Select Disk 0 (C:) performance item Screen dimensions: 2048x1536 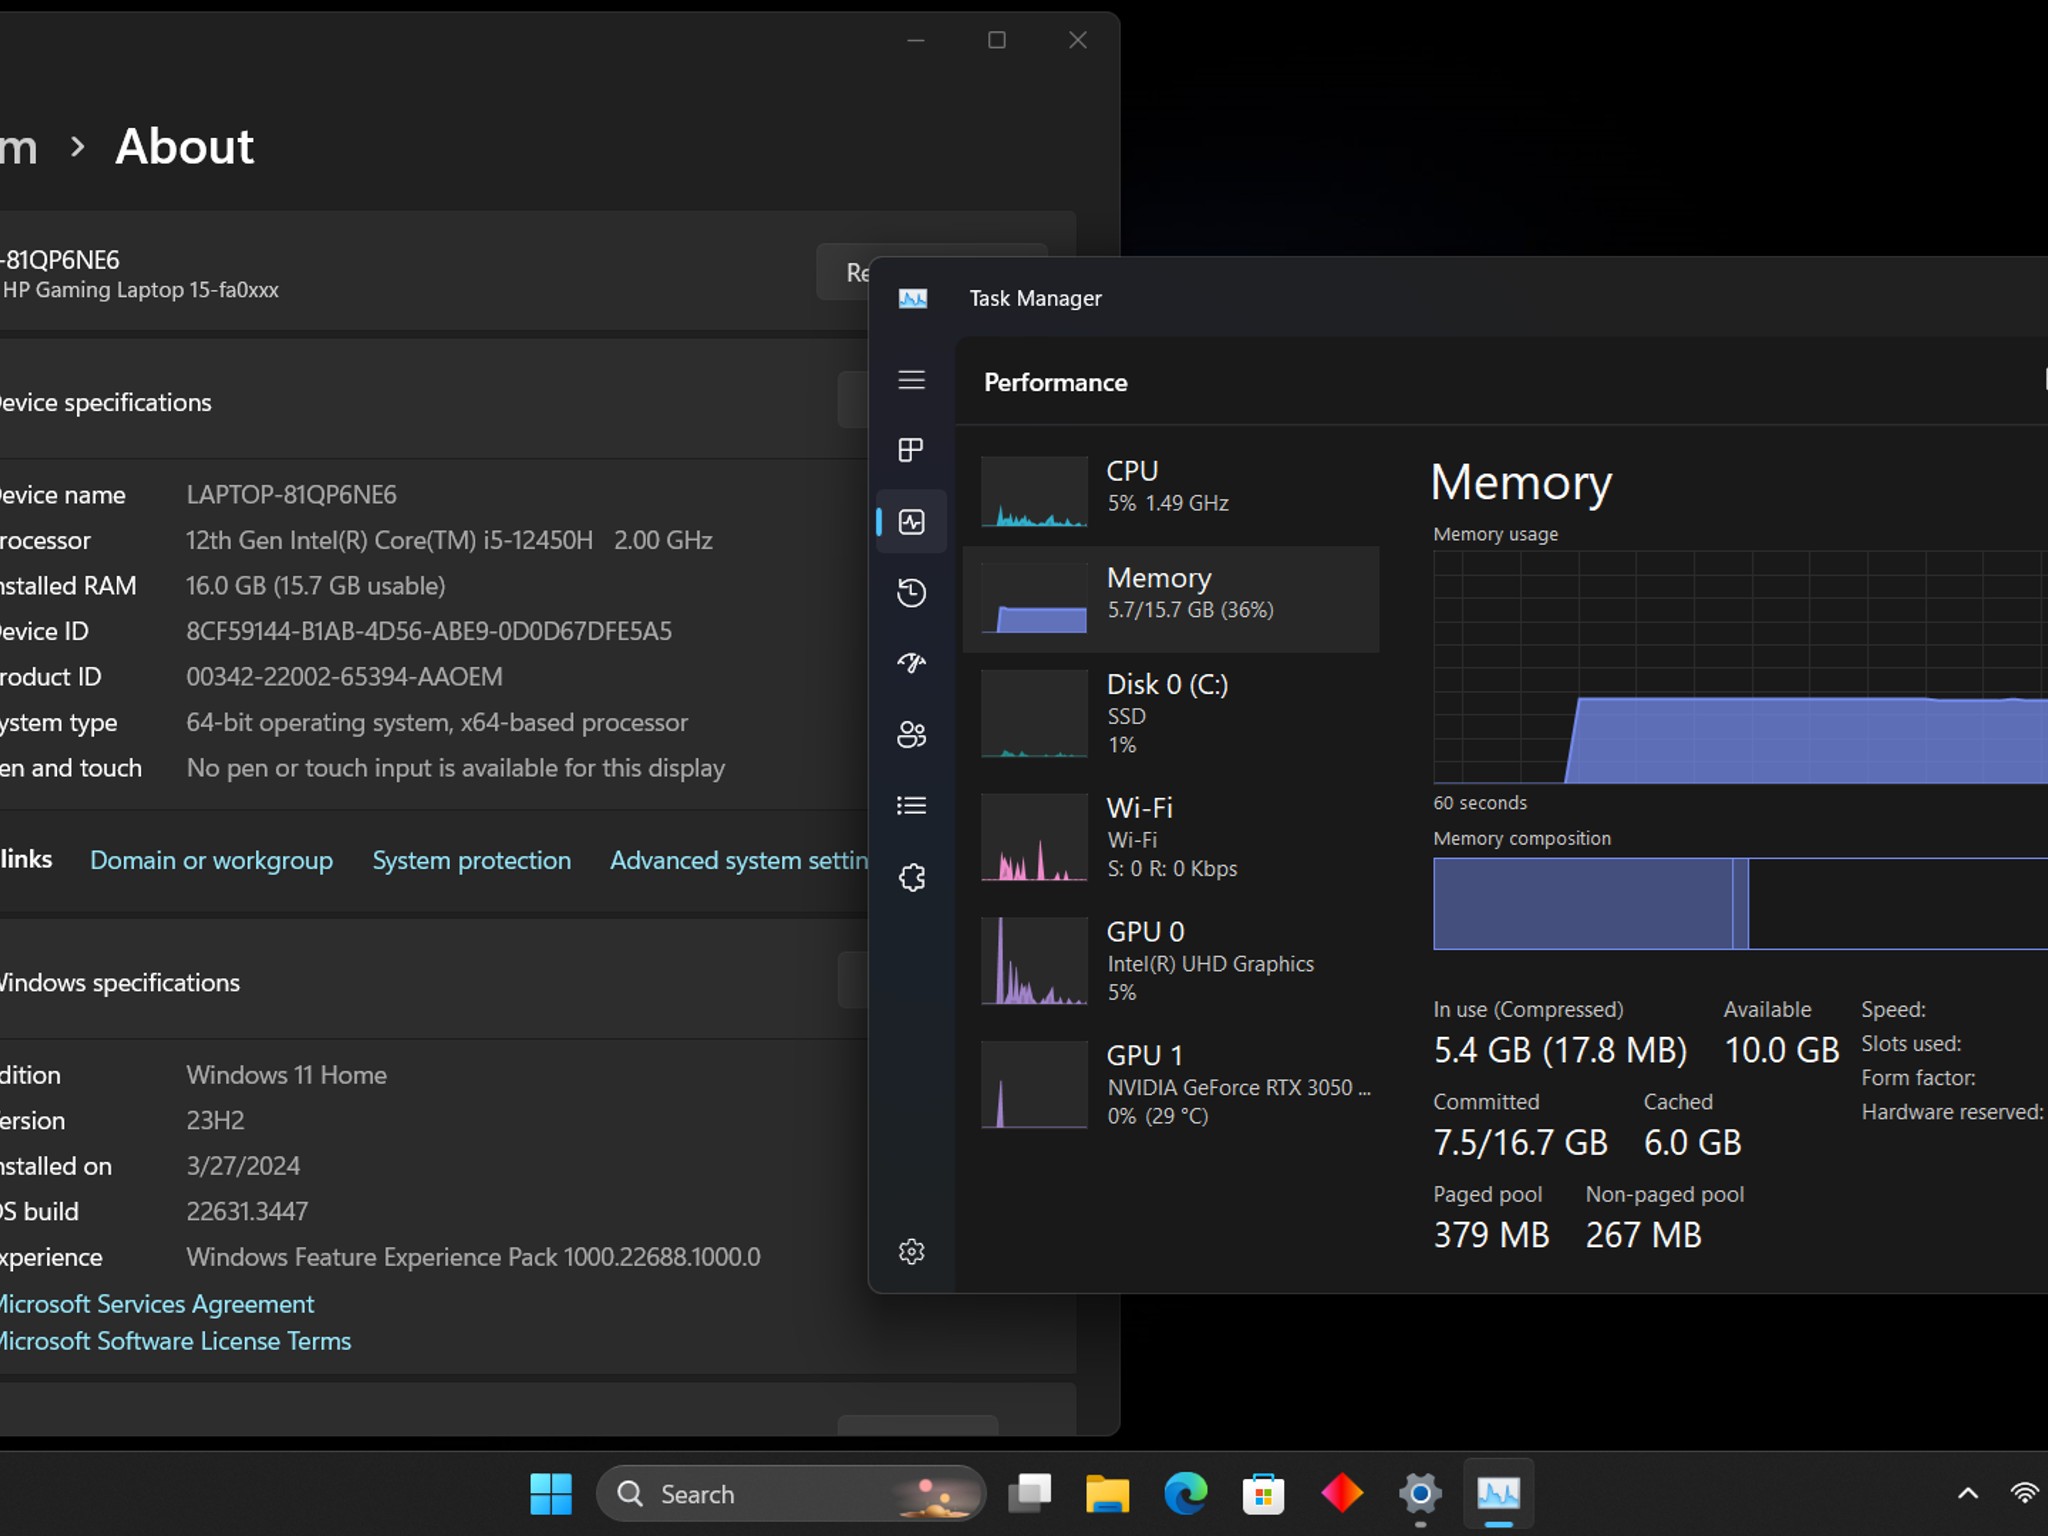[x=1171, y=713]
